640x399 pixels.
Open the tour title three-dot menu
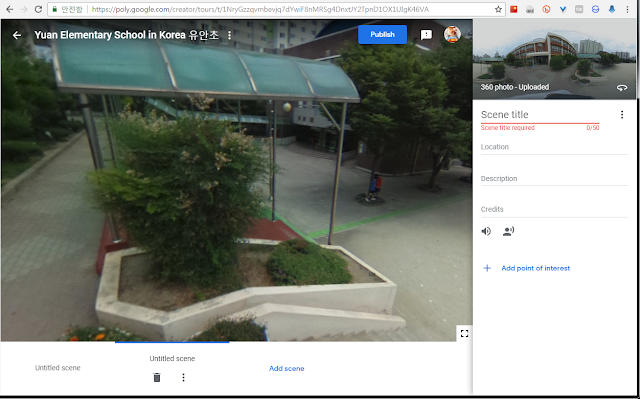pyautogui.click(x=229, y=35)
